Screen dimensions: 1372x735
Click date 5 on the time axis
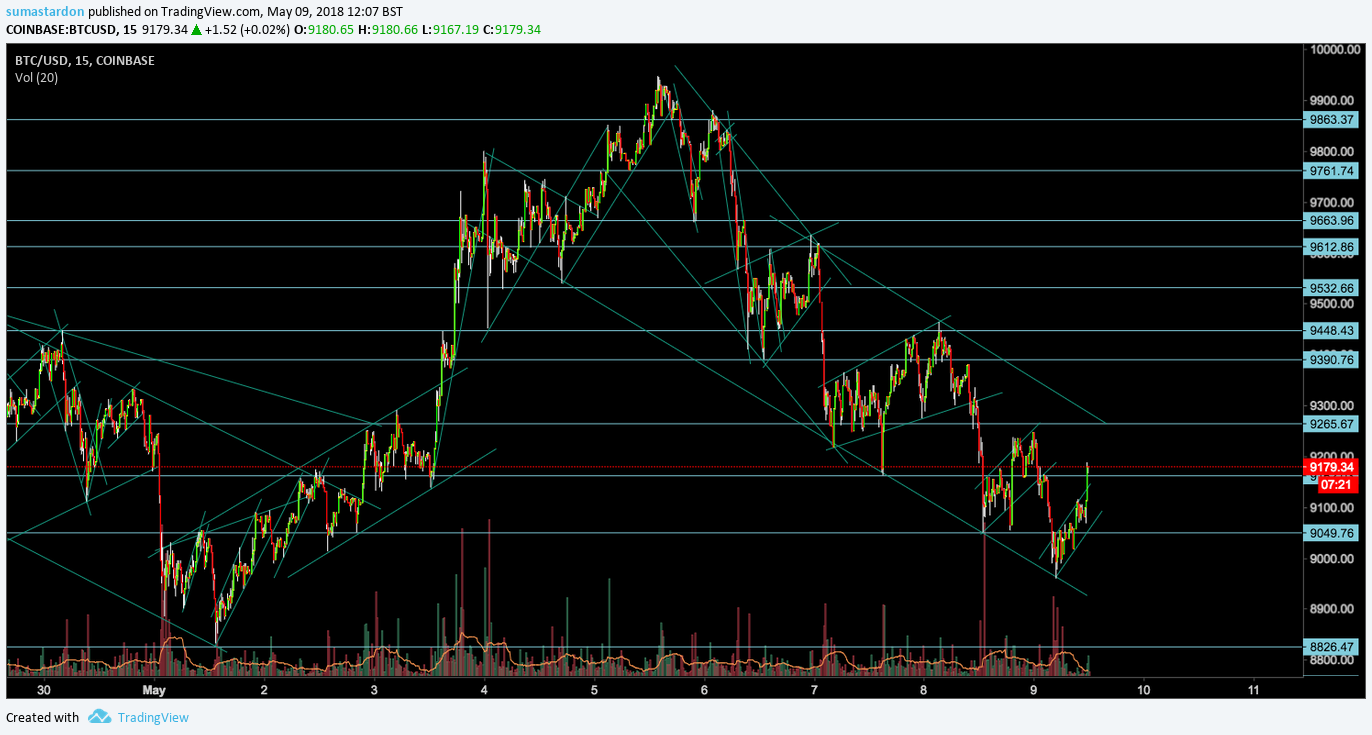[x=594, y=690]
